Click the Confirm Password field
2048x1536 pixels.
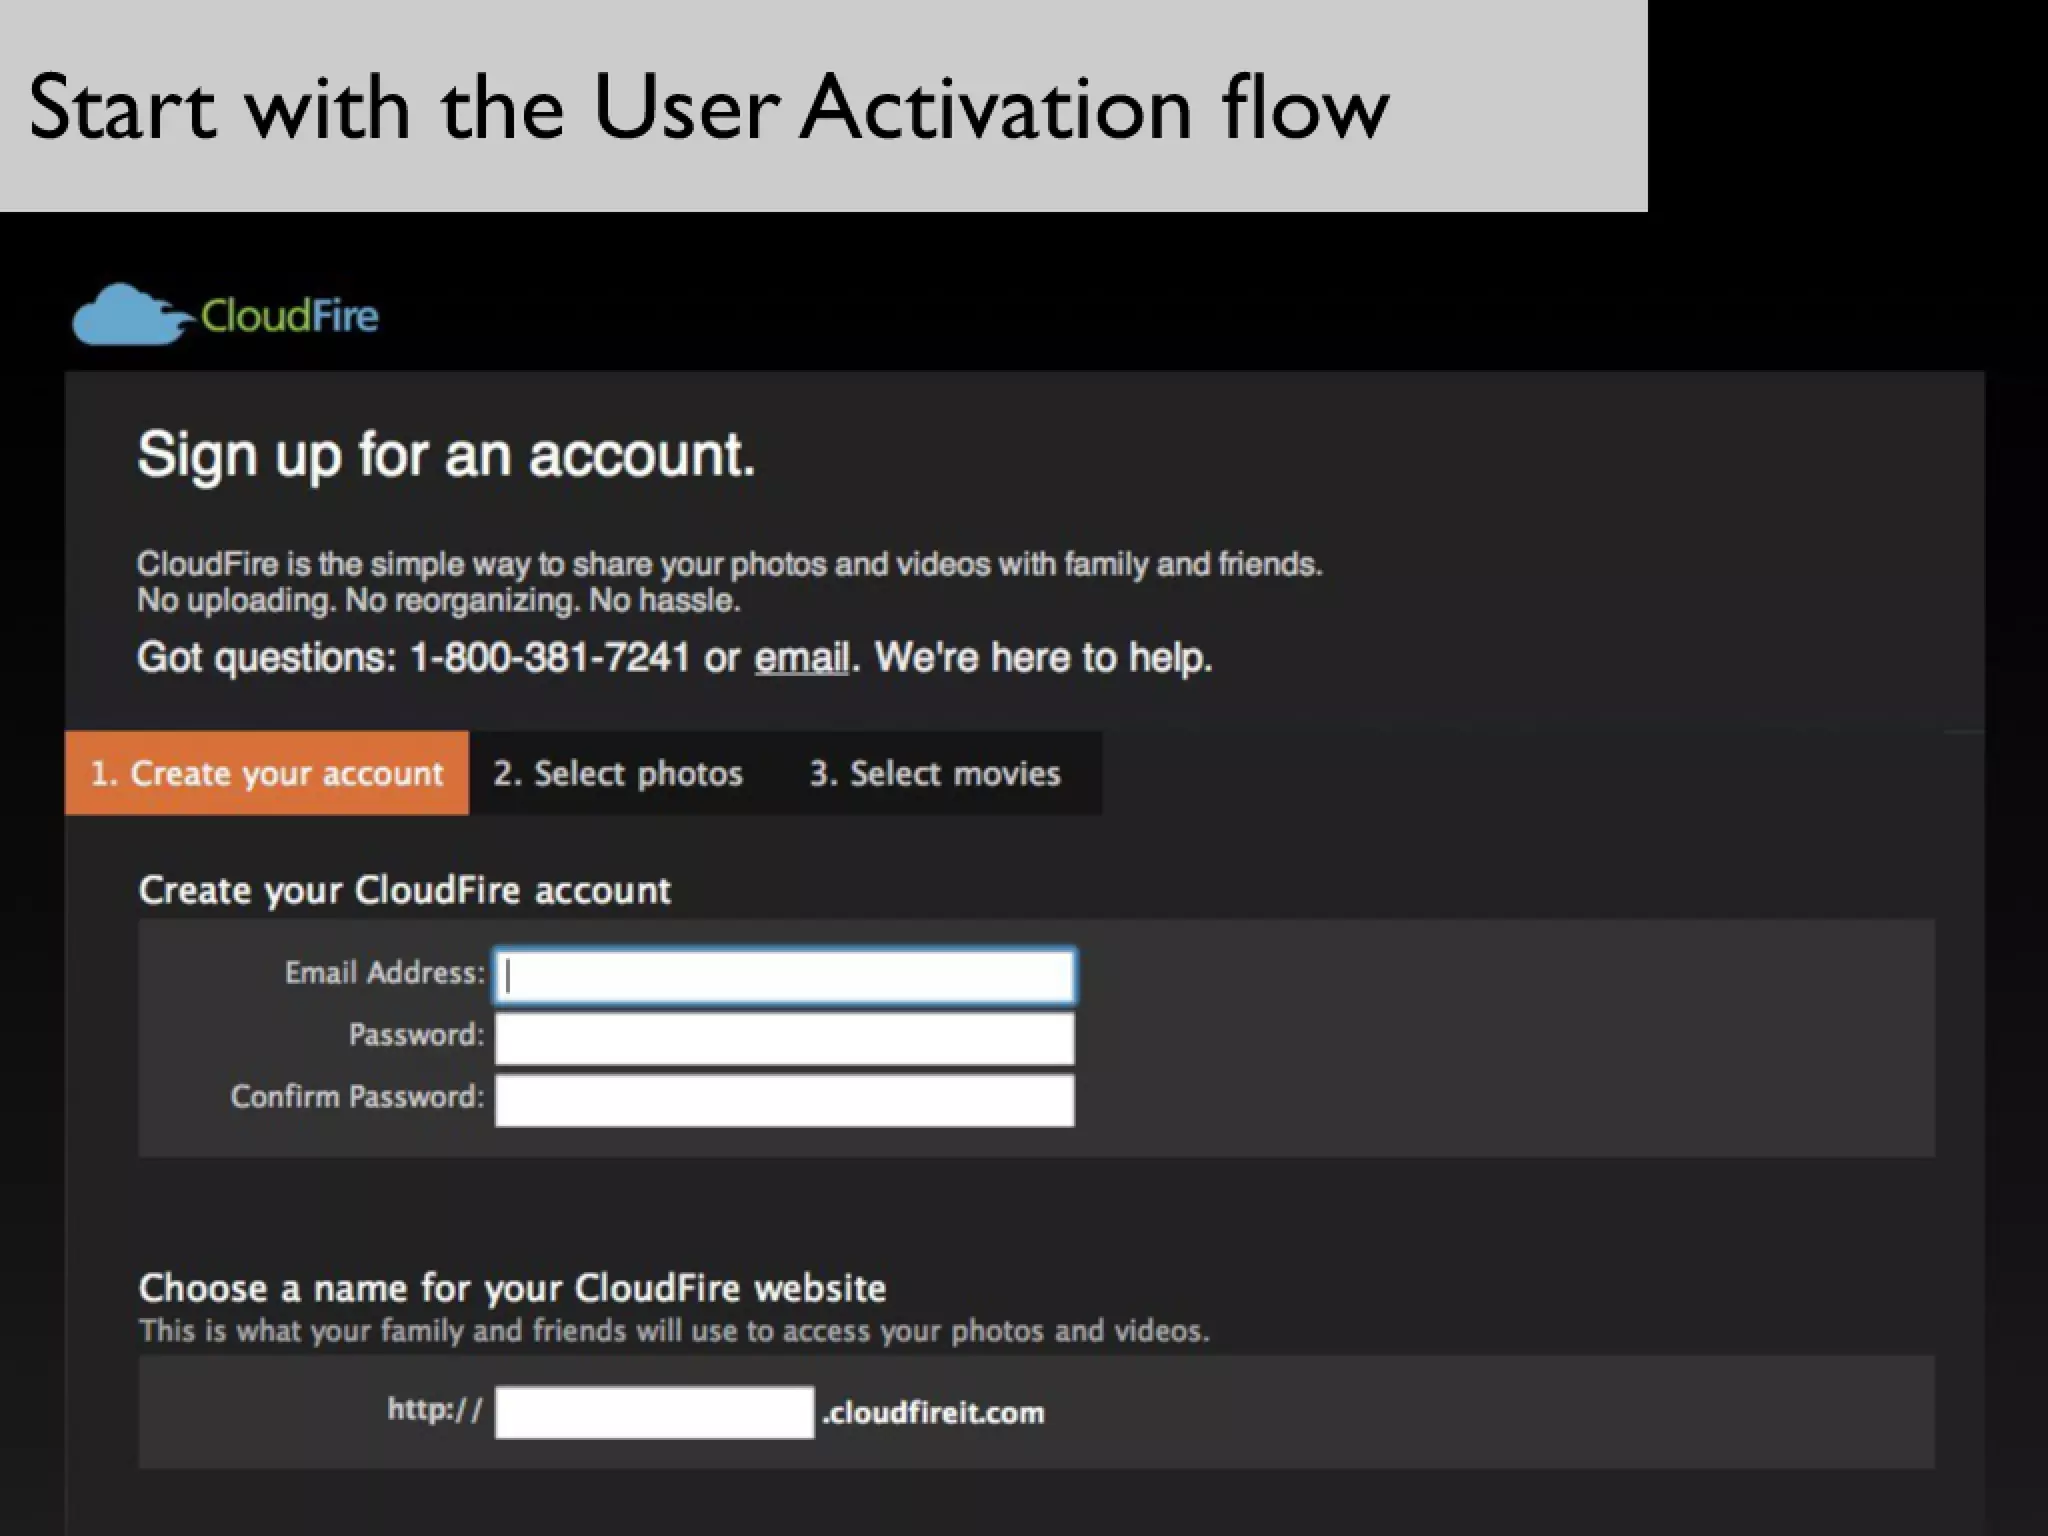click(x=785, y=1100)
